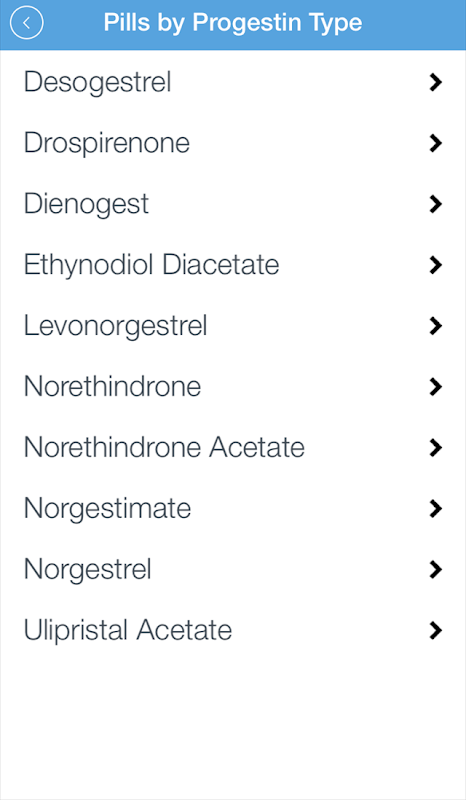Select the Norethindrone row
The image size is (466, 800).
pyautogui.click(x=233, y=387)
